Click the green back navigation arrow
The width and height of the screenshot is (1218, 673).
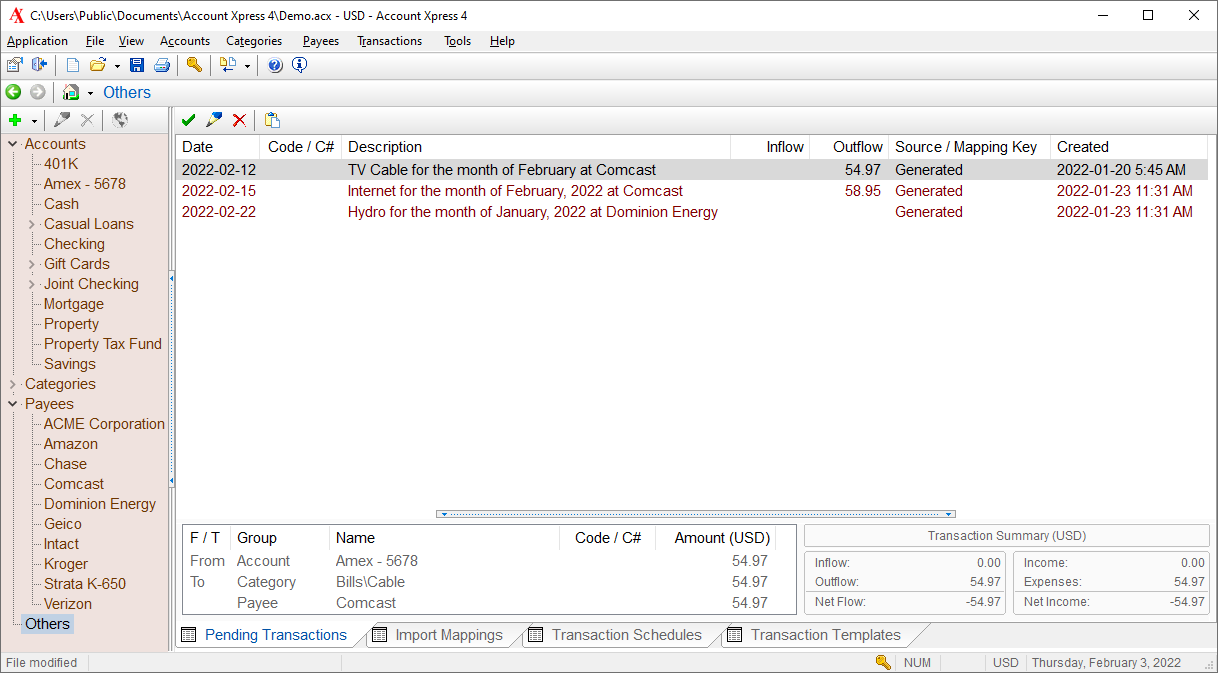14,92
